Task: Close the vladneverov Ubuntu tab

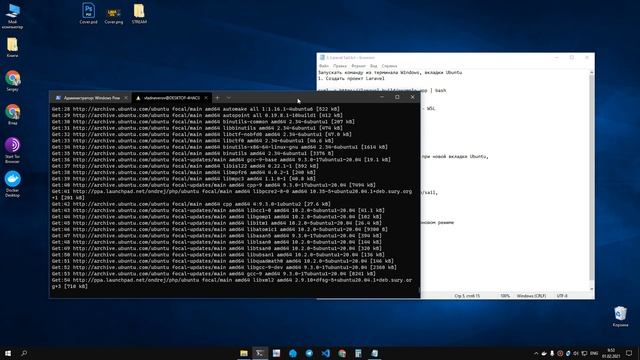Action: [206, 98]
